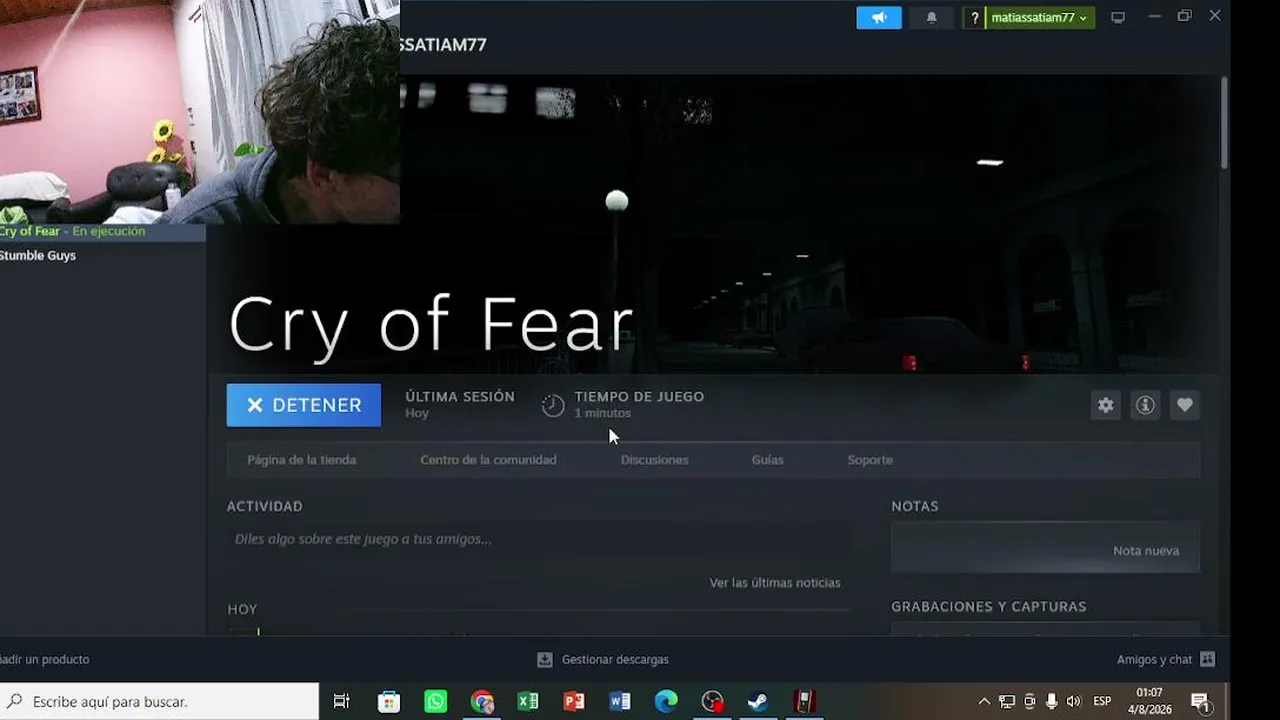The width and height of the screenshot is (1280, 720).
Task: Click the ÚLTIMA SESIÓN label
Action: point(460,397)
